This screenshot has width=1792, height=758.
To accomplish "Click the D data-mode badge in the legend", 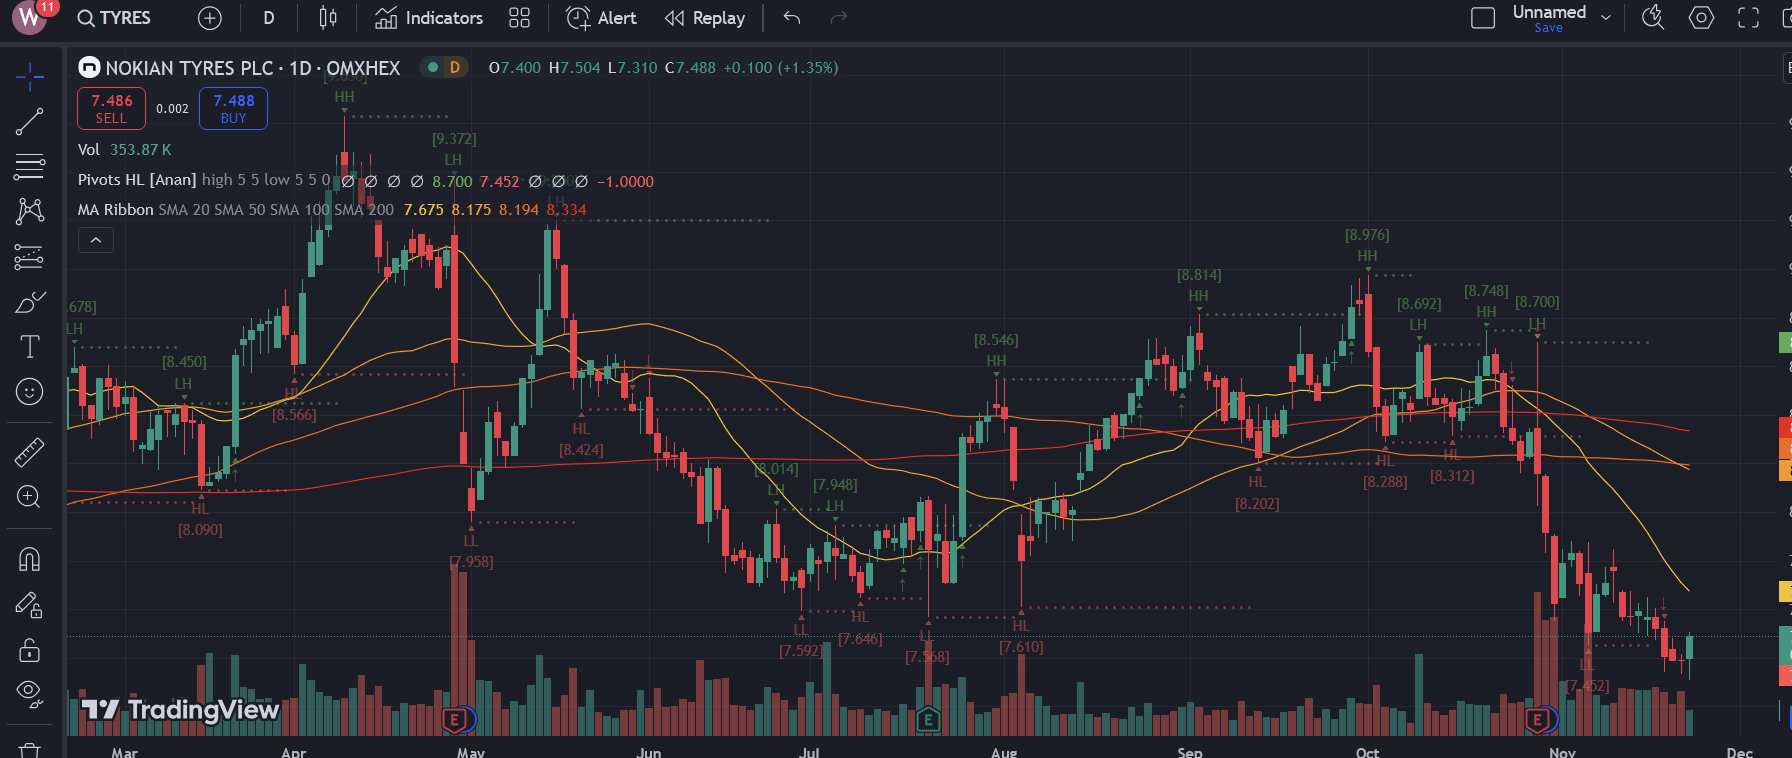I will 455,68.
